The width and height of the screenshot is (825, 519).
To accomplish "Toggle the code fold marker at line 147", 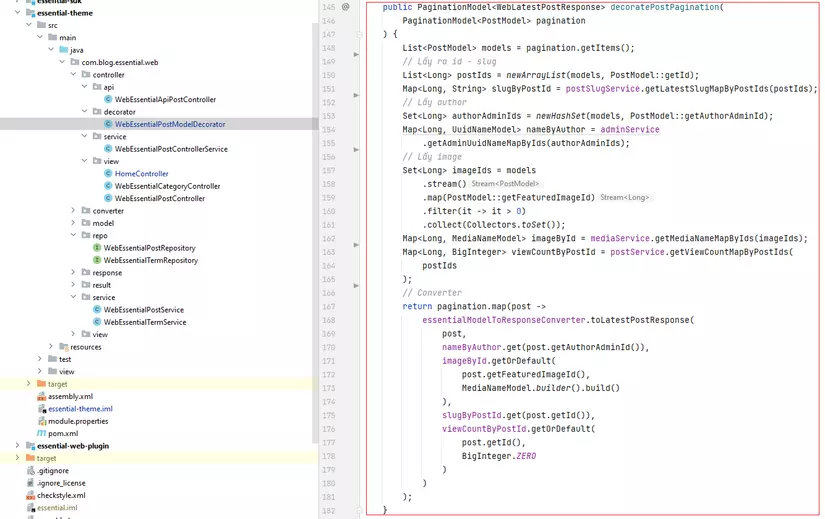I will [358, 34].
